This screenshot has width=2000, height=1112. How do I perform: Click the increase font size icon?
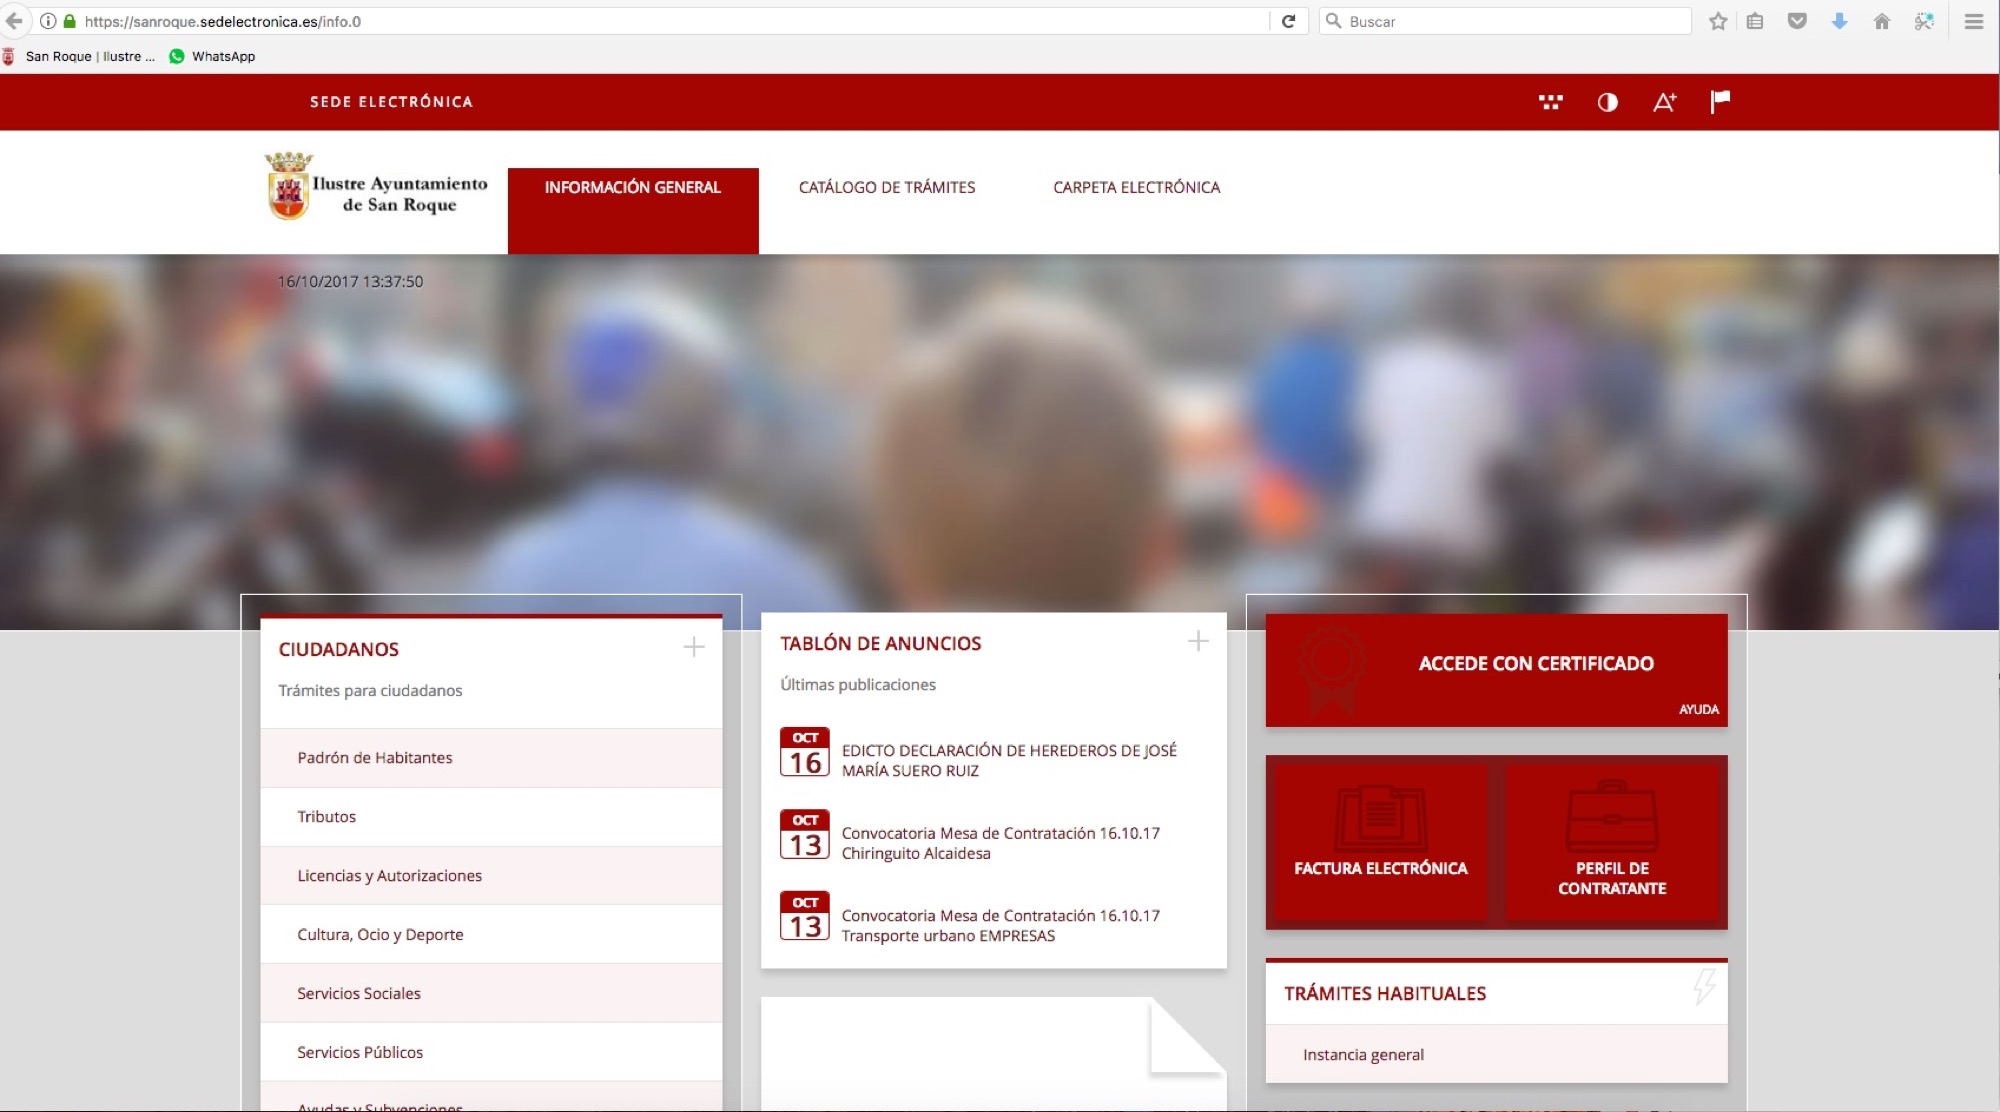(x=1664, y=102)
